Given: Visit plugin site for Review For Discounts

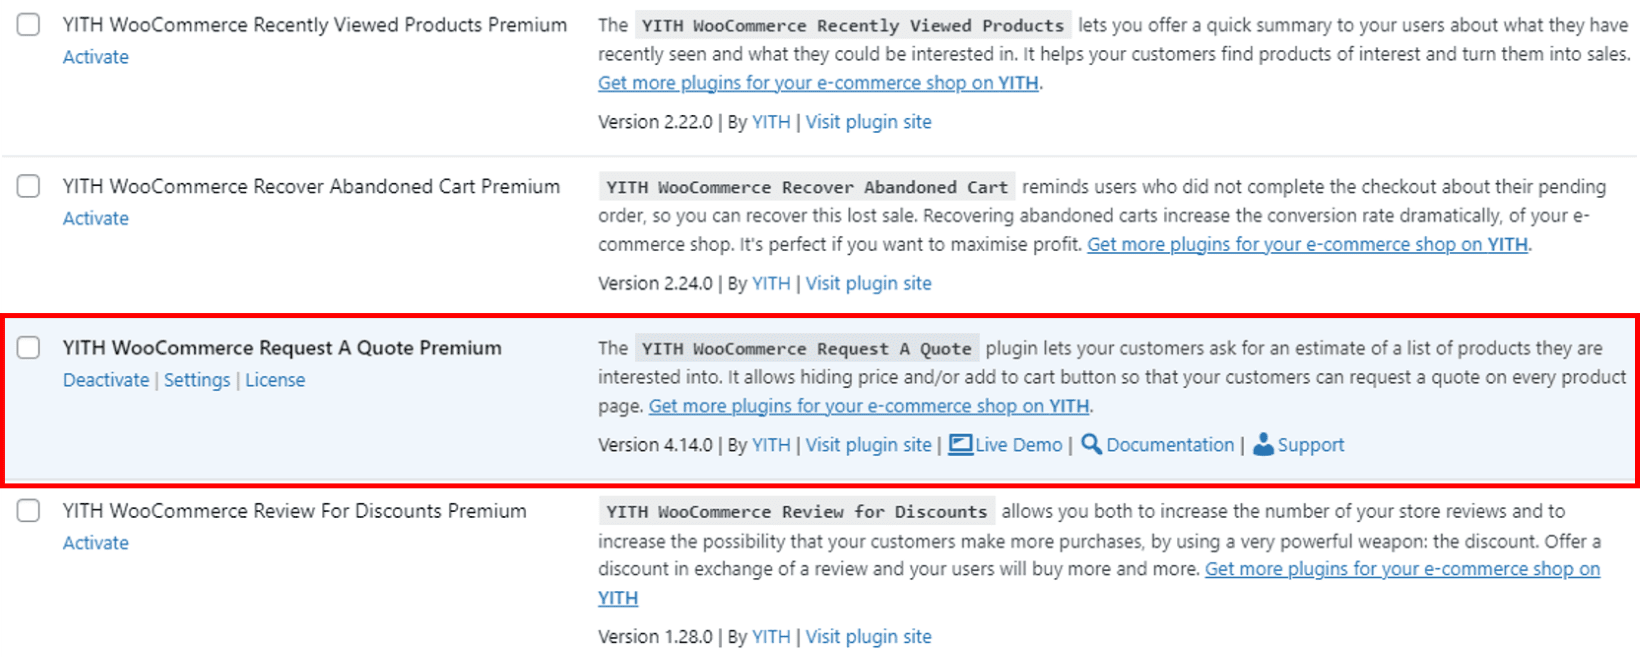Looking at the screenshot, I should [x=868, y=636].
